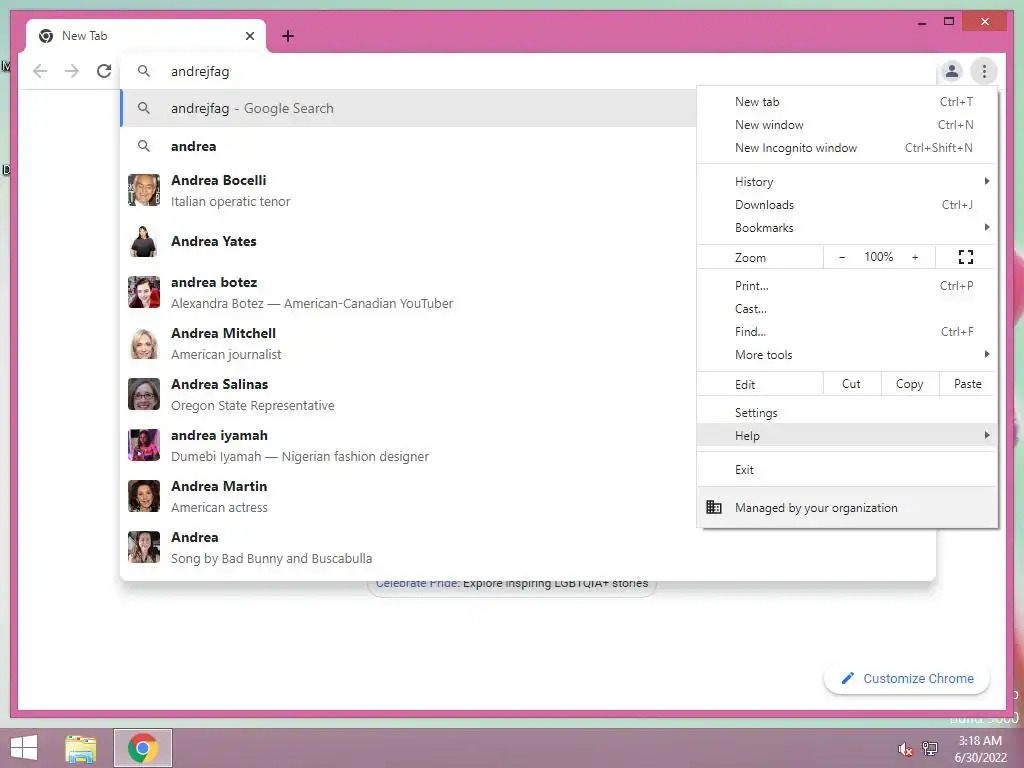Click Andrea Martin thumbnail photo
This screenshot has width=1024, height=768.
tap(144, 496)
